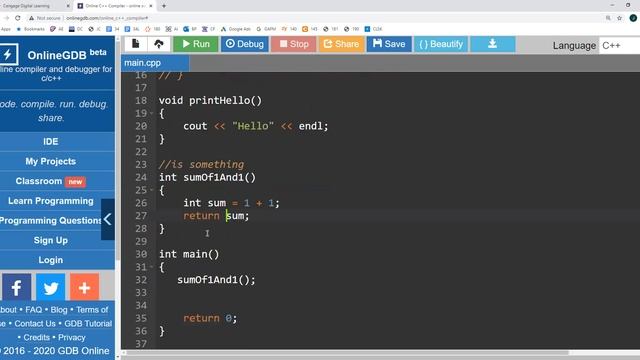The height and width of the screenshot is (360, 640).
Task: Click the line number 27 in gutter
Action: coord(141,216)
